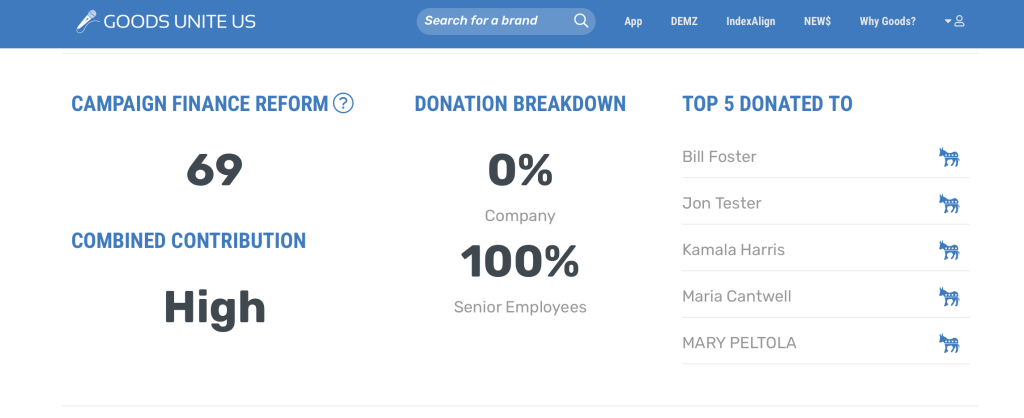
Task: Open the App menu item
Action: click(633, 21)
